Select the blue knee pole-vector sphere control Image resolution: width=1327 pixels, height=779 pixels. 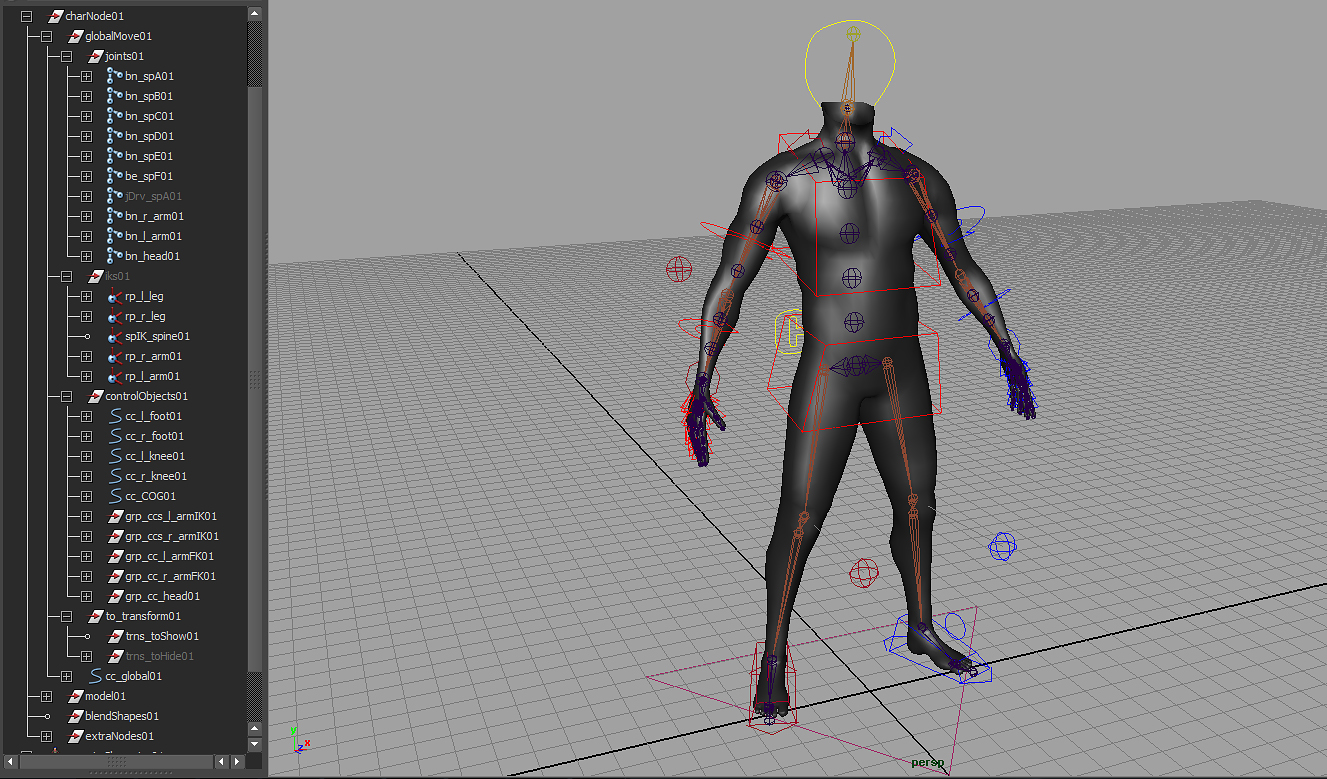(1002, 546)
